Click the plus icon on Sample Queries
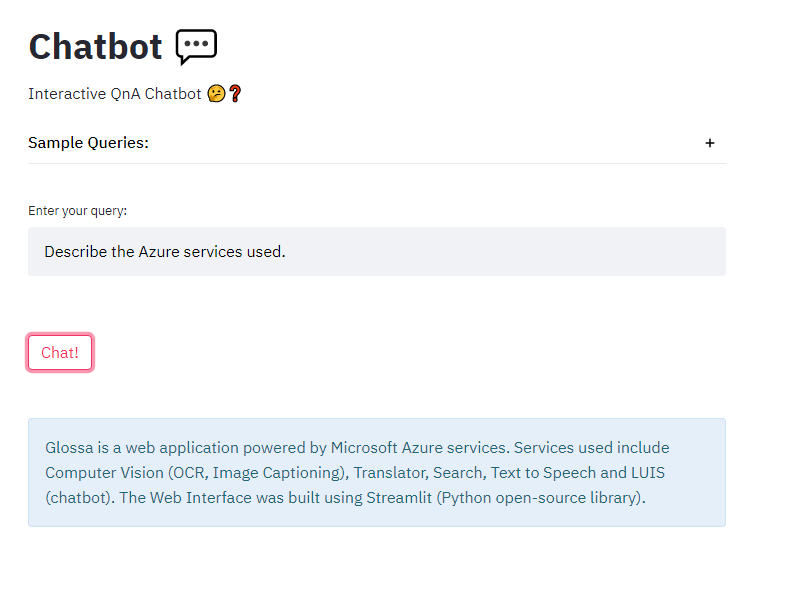The image size is (796, 591). (x=710, y=143)
